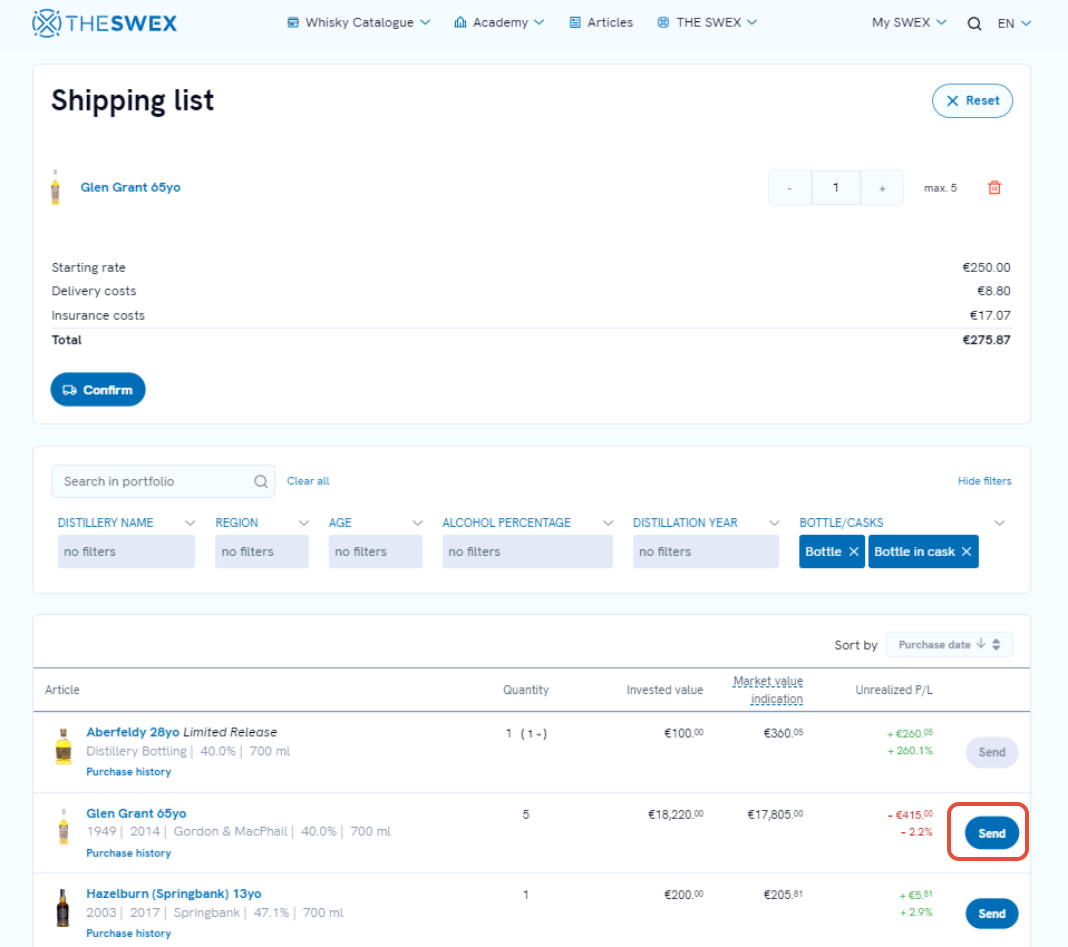Screen dimensions: 1068x947
Task: Change language with EN selector
Action: click(1014, 23)
